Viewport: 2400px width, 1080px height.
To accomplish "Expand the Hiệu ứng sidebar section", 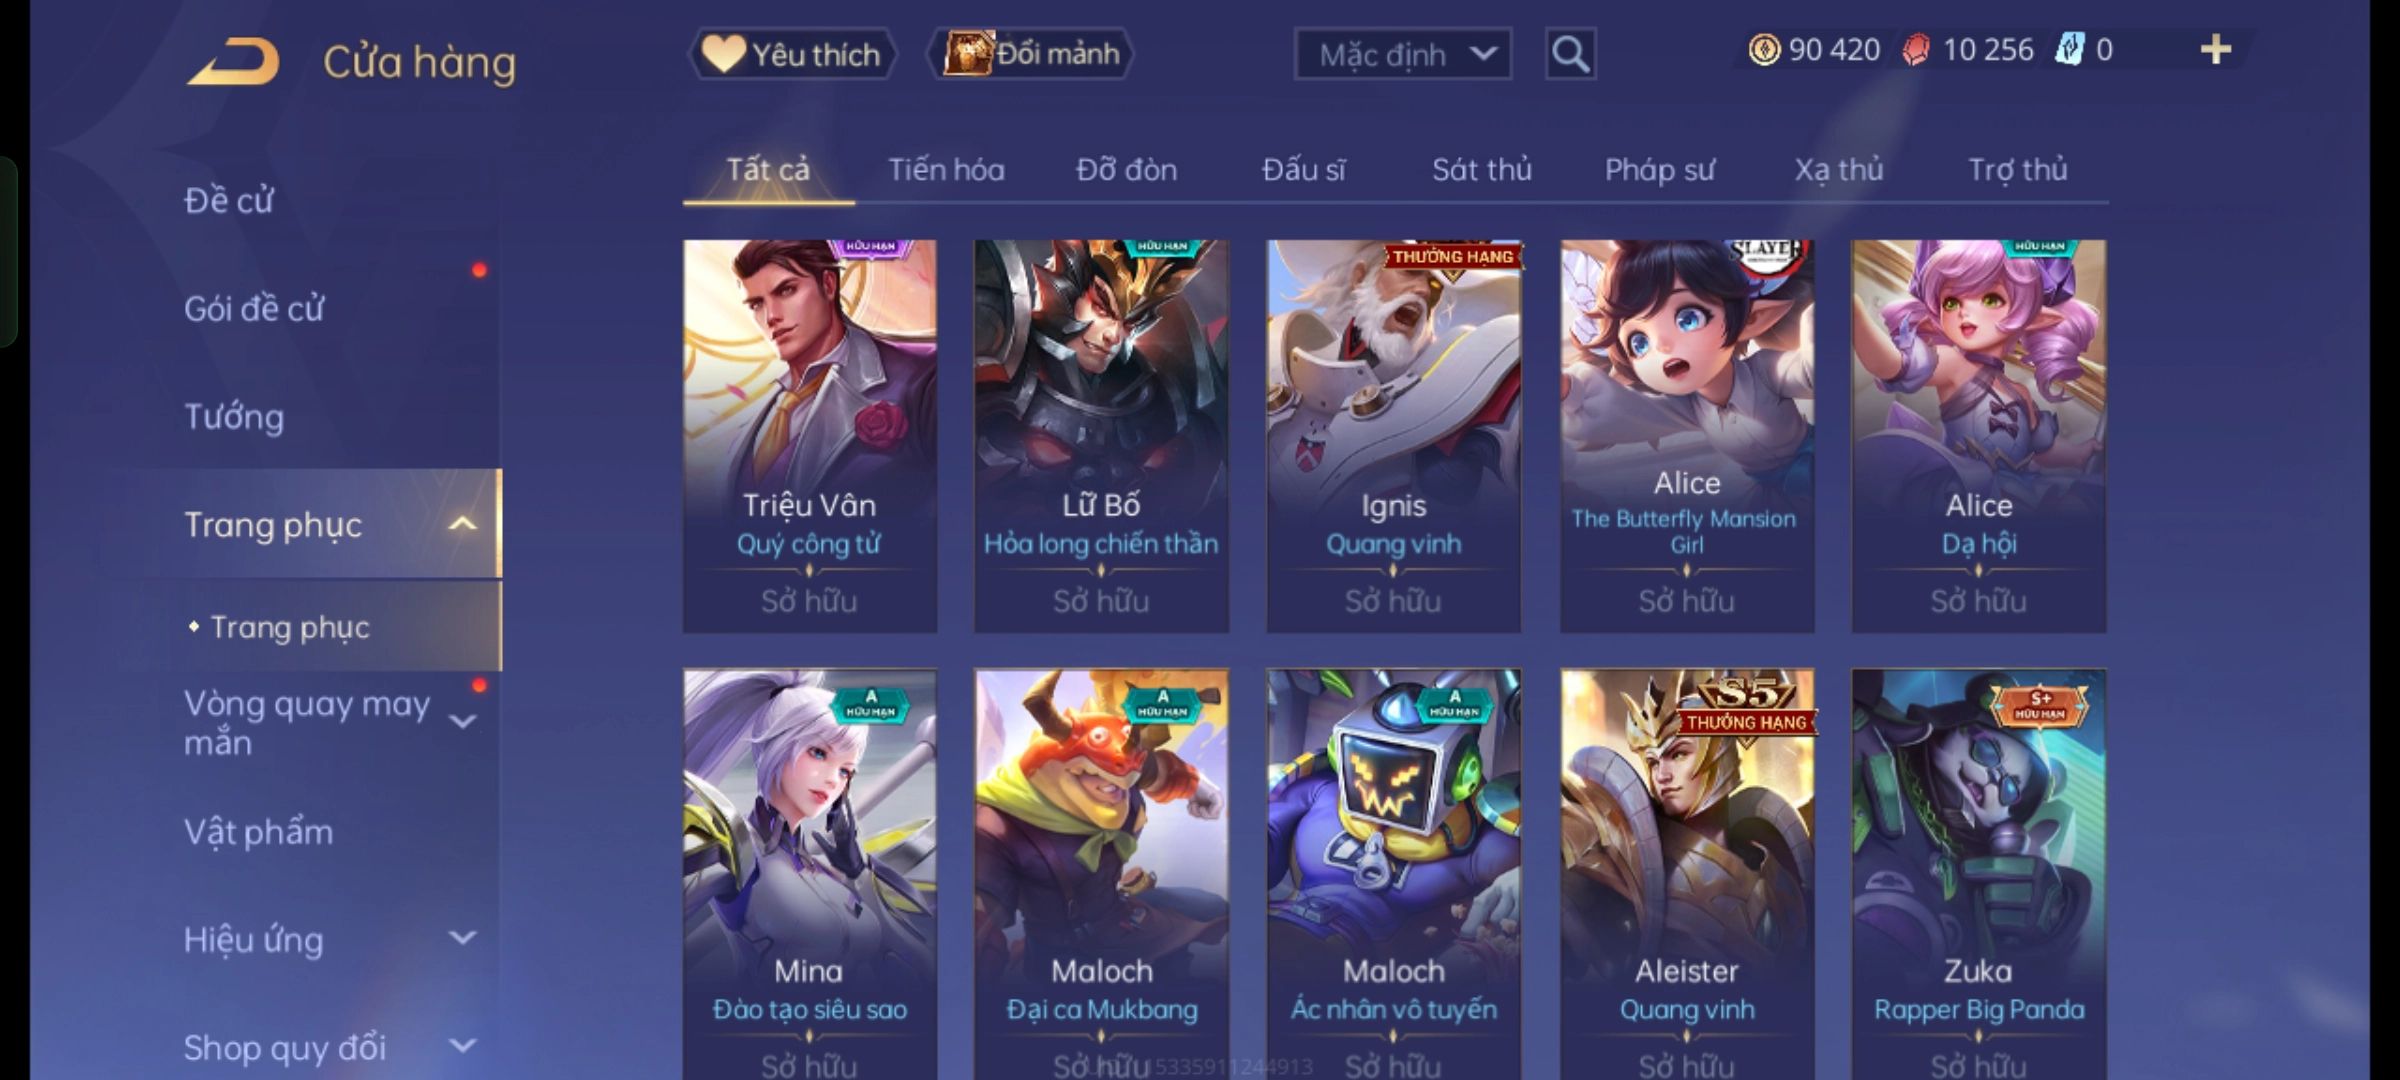I will click(x=462, y=938).
